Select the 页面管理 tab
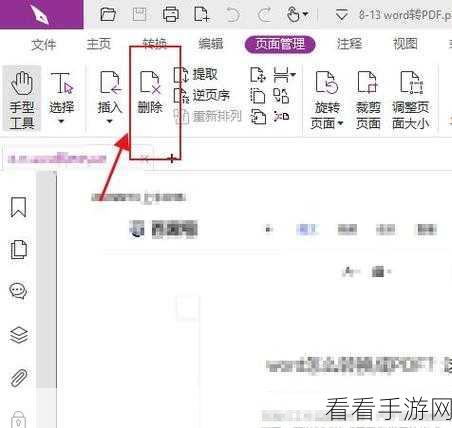The image size is (452, 428). pyautogui.click(x=280, y=44)
